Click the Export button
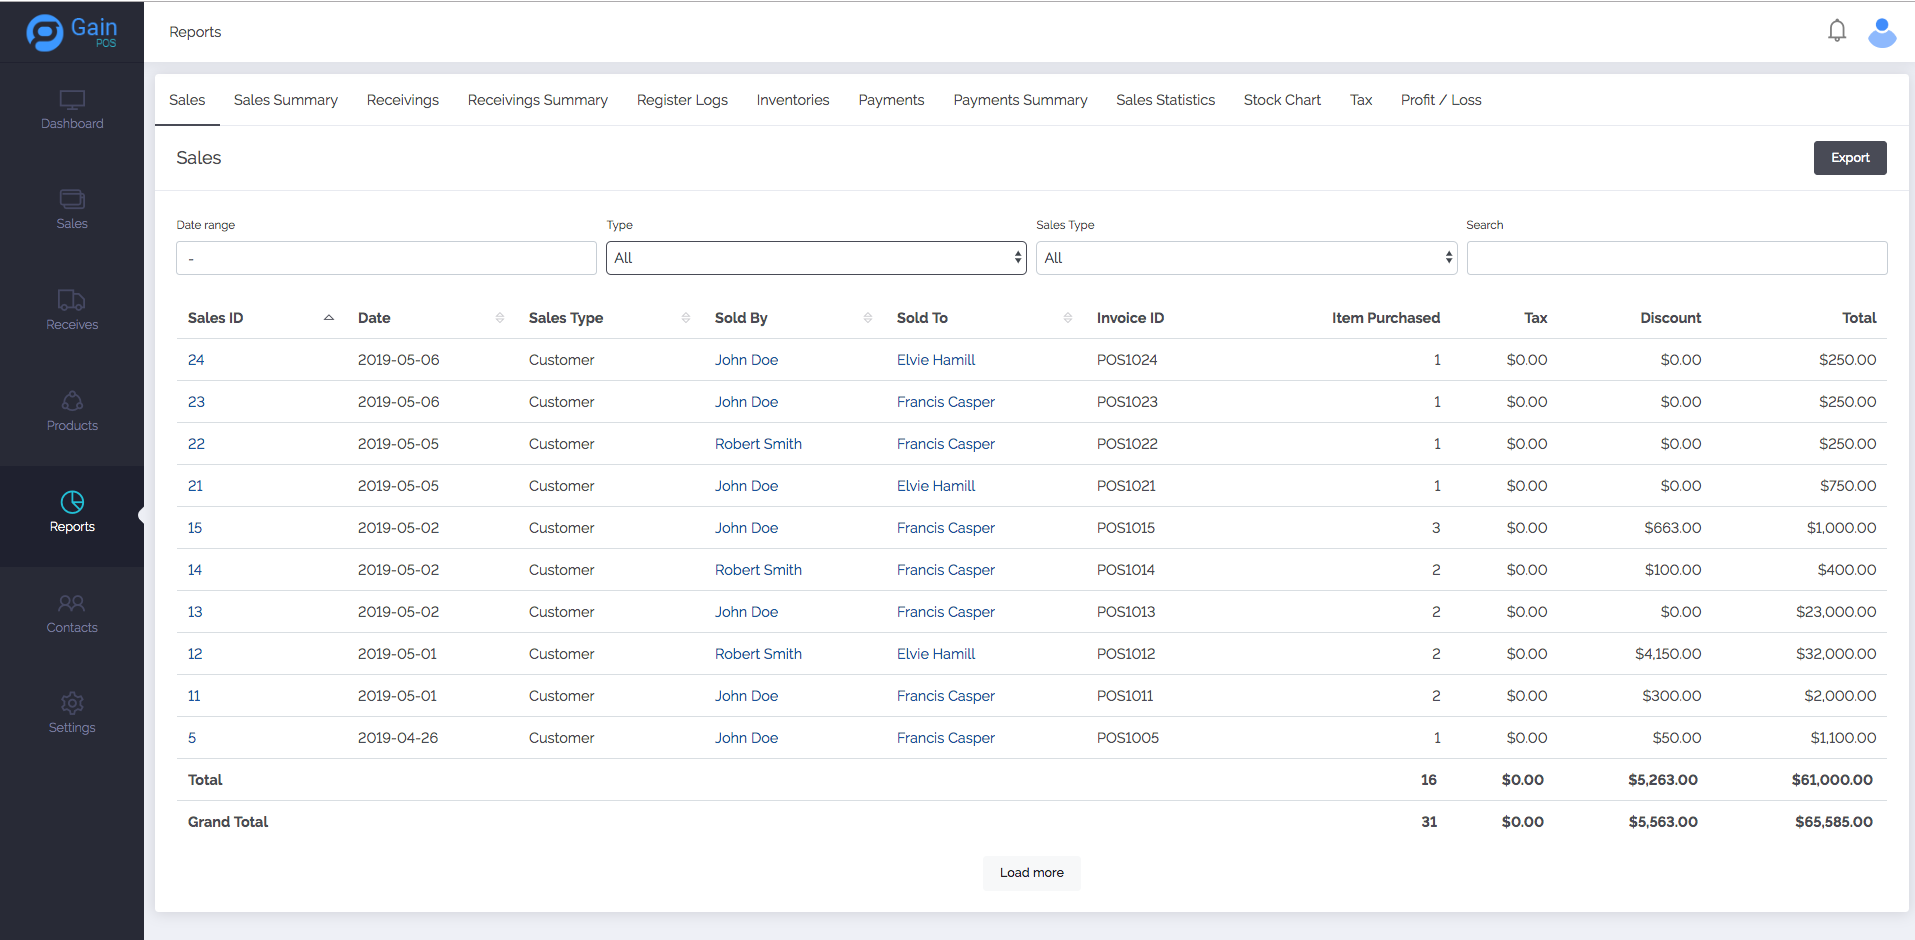This screenshot has width=1915, height=940. [x=1849, y=158]
